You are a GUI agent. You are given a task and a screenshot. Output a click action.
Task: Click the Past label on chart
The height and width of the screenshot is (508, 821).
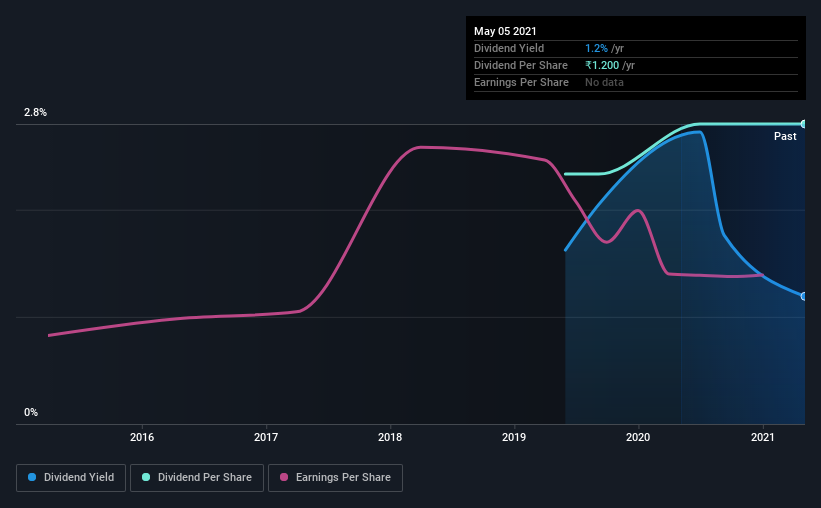(x=785, y=136)
